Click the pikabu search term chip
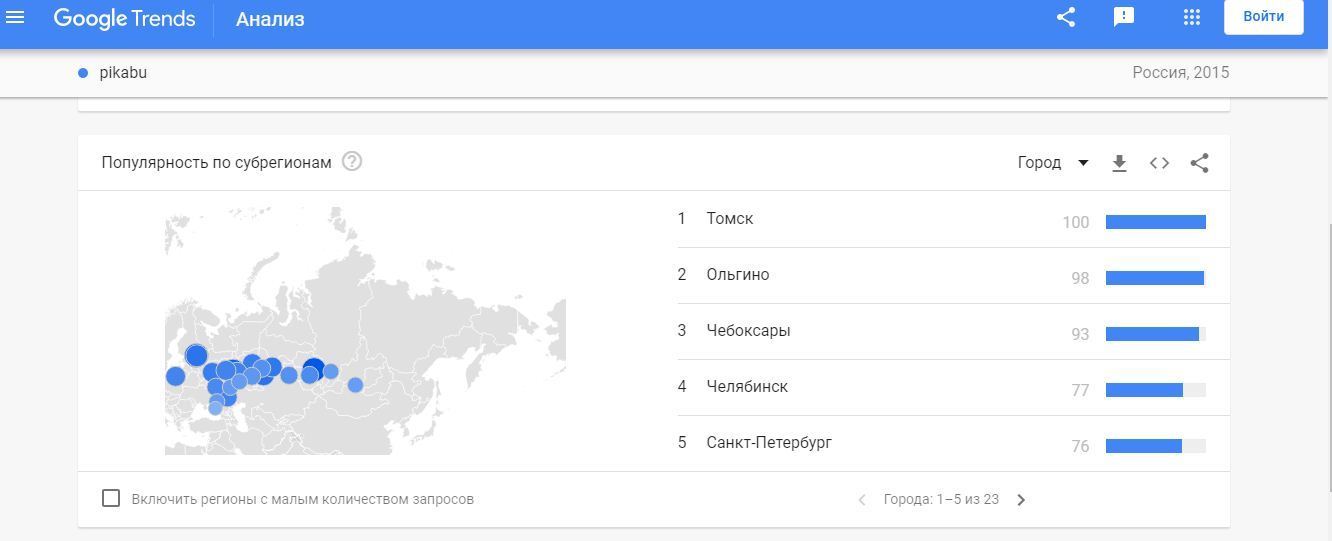 point(122,73)
